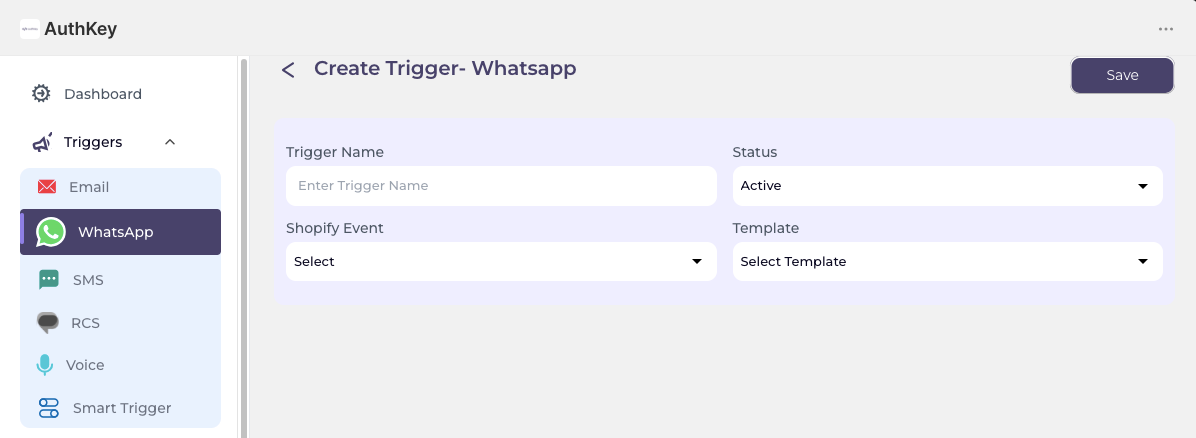Click the AuthKey logo icon
This screenshot has width=1196, height=438.
coord(30,29)
